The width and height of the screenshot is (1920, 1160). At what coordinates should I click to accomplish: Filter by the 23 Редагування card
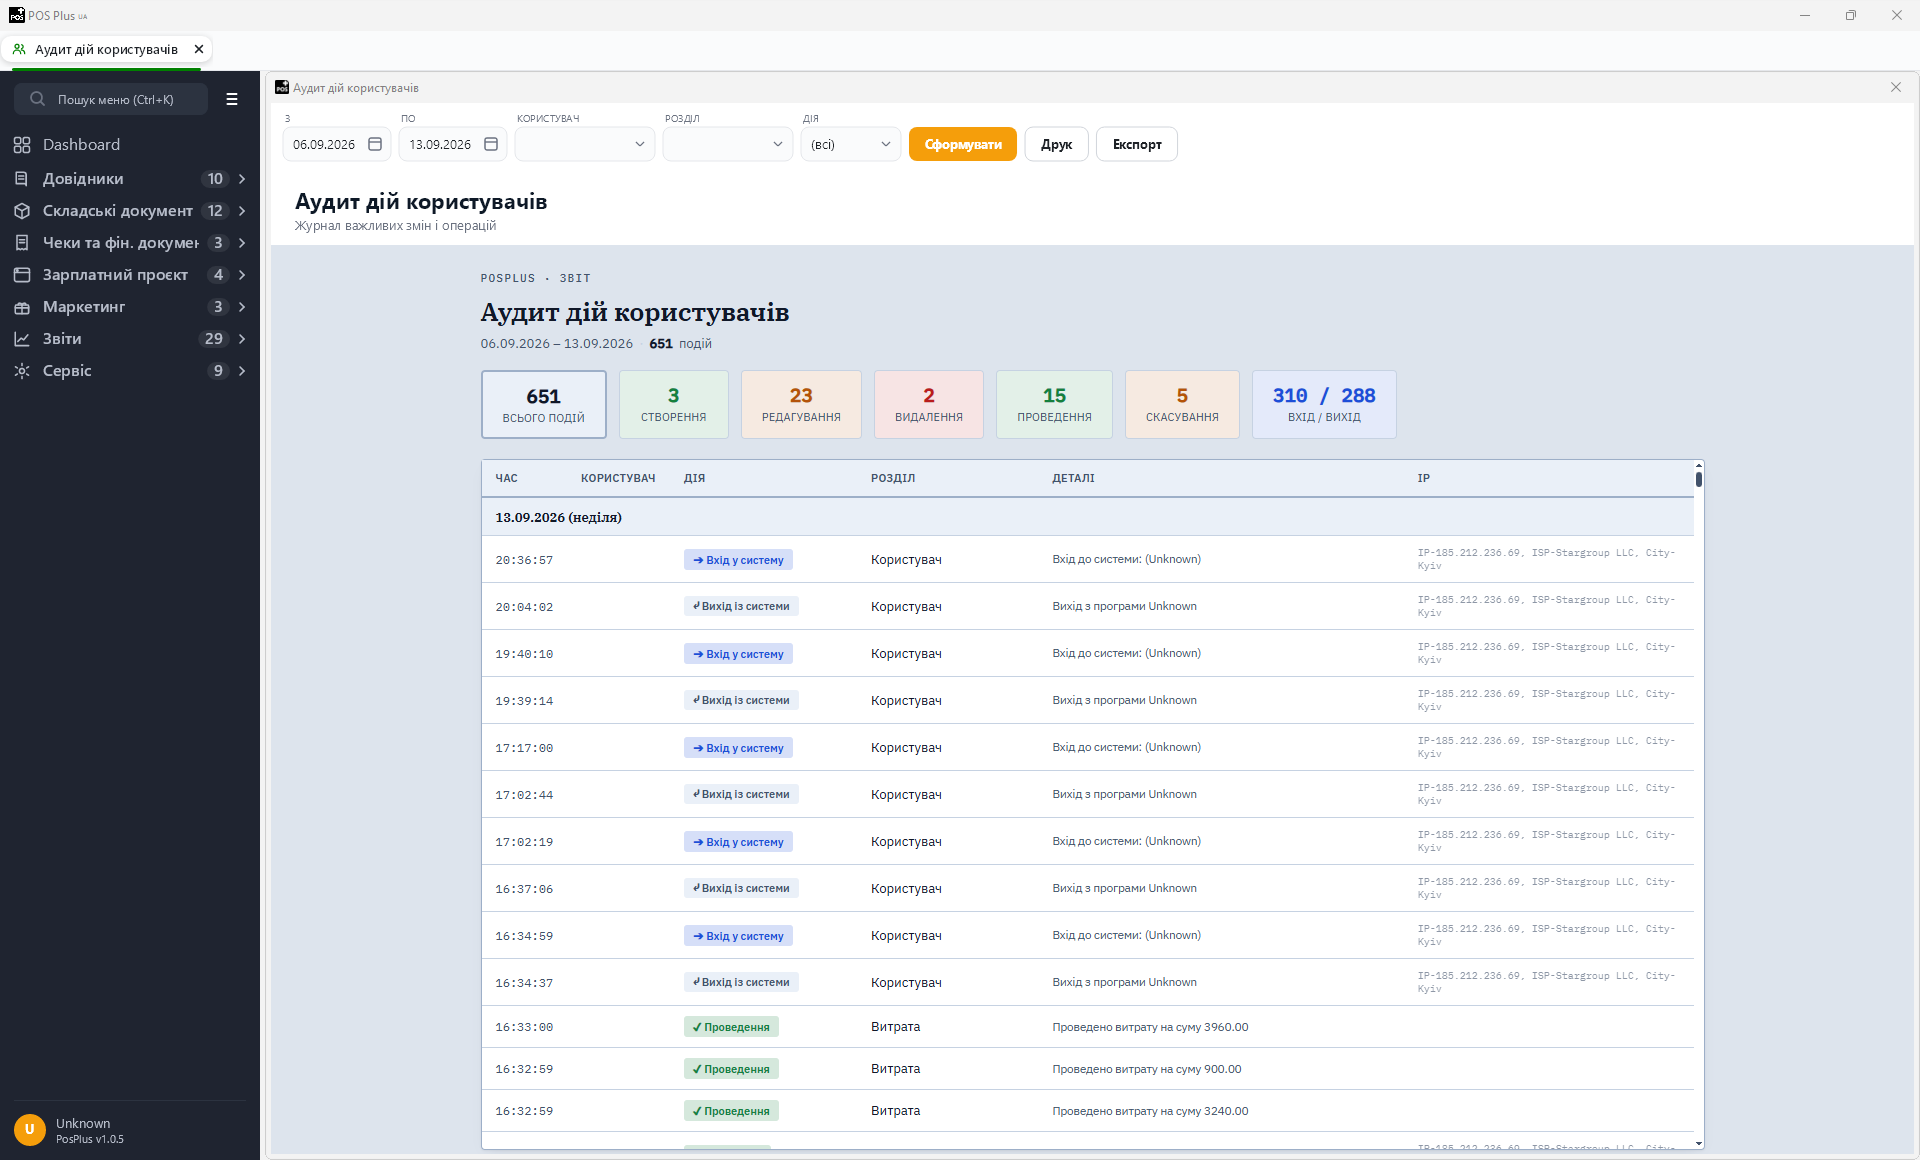801,404
